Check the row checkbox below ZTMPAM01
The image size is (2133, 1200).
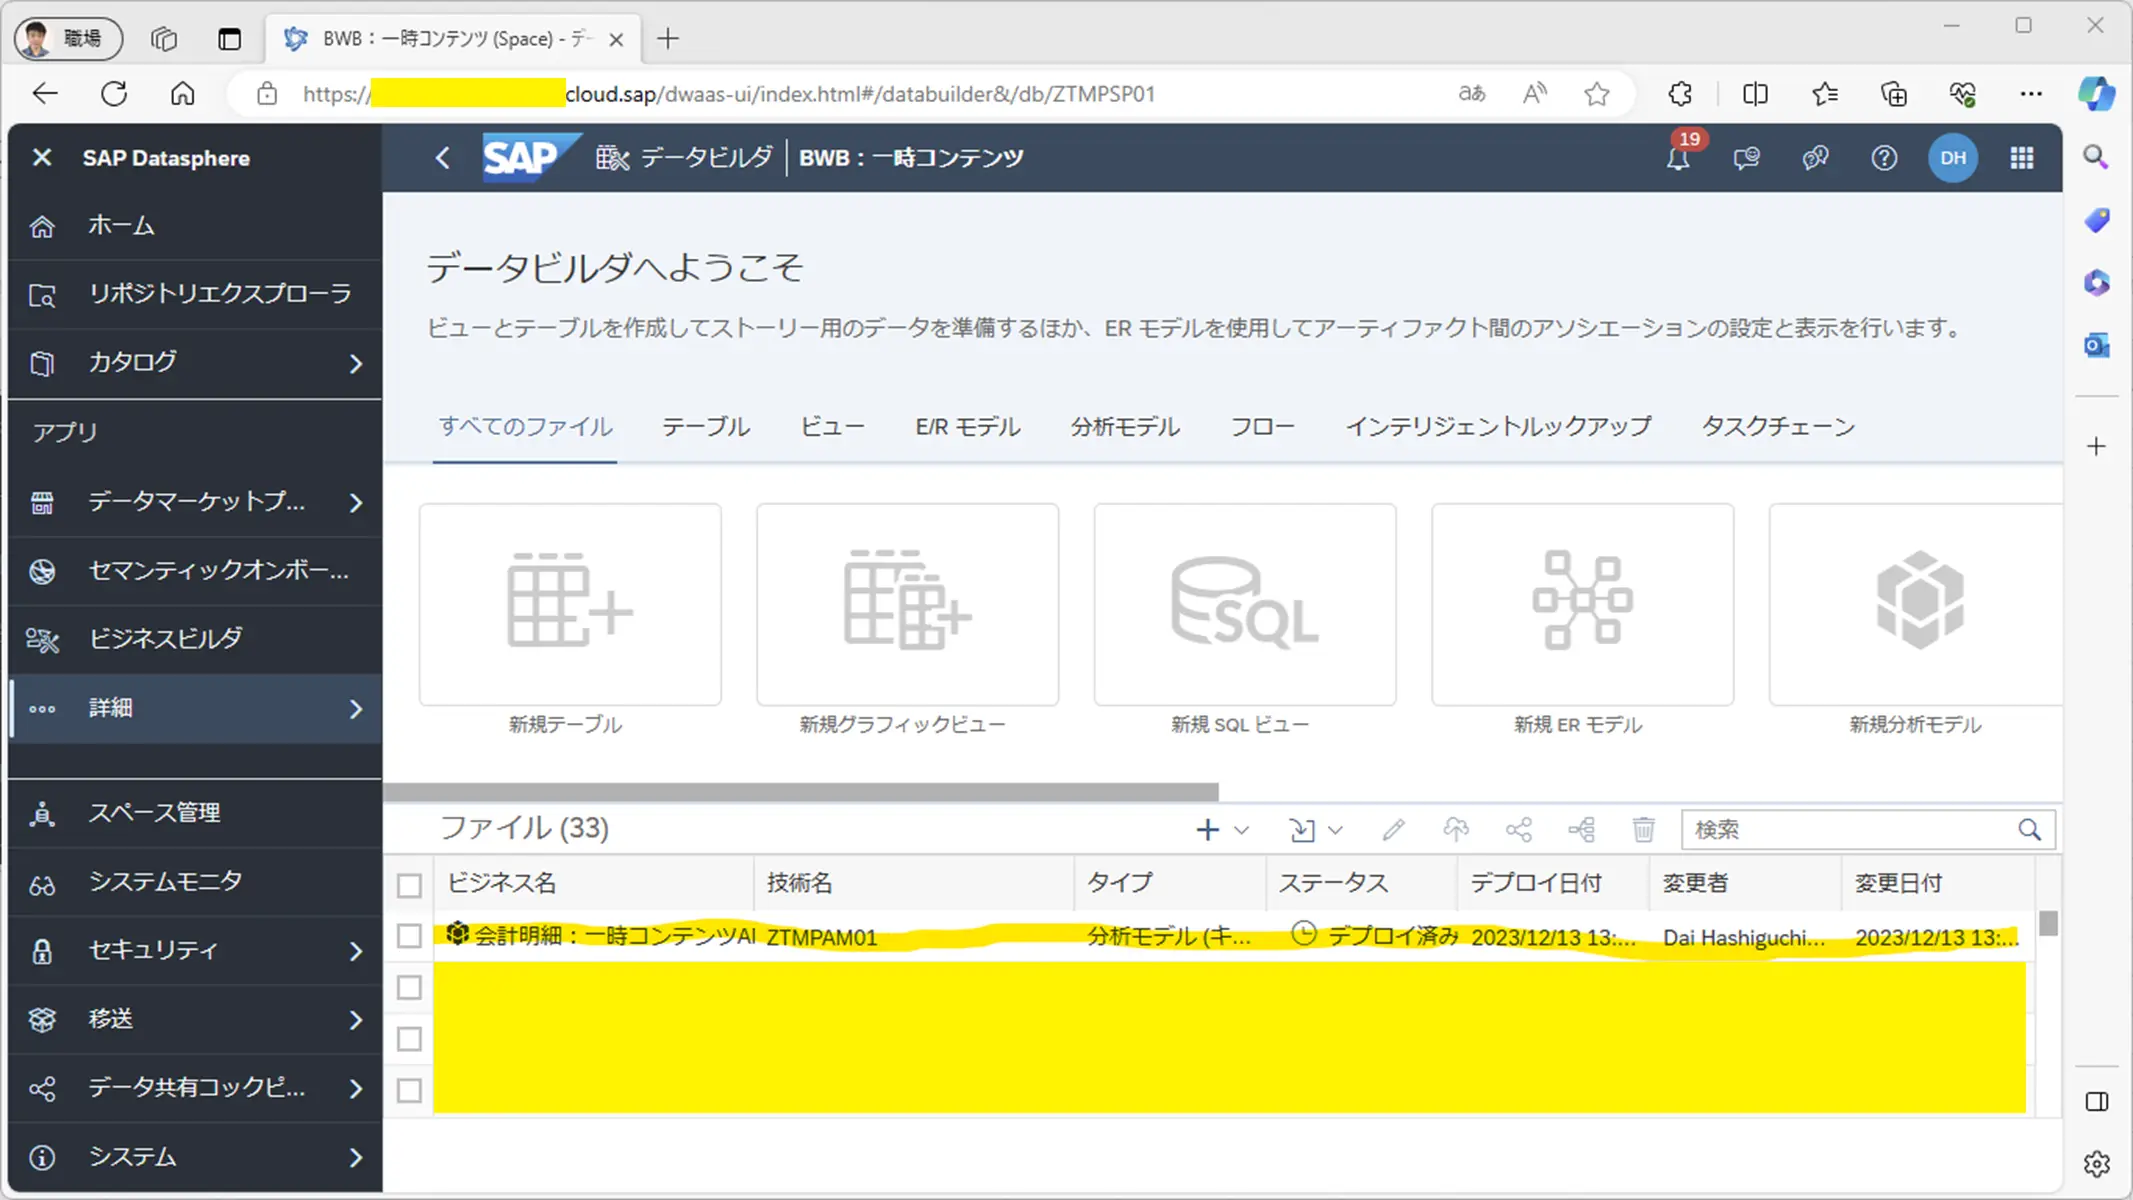coord(409,988)
